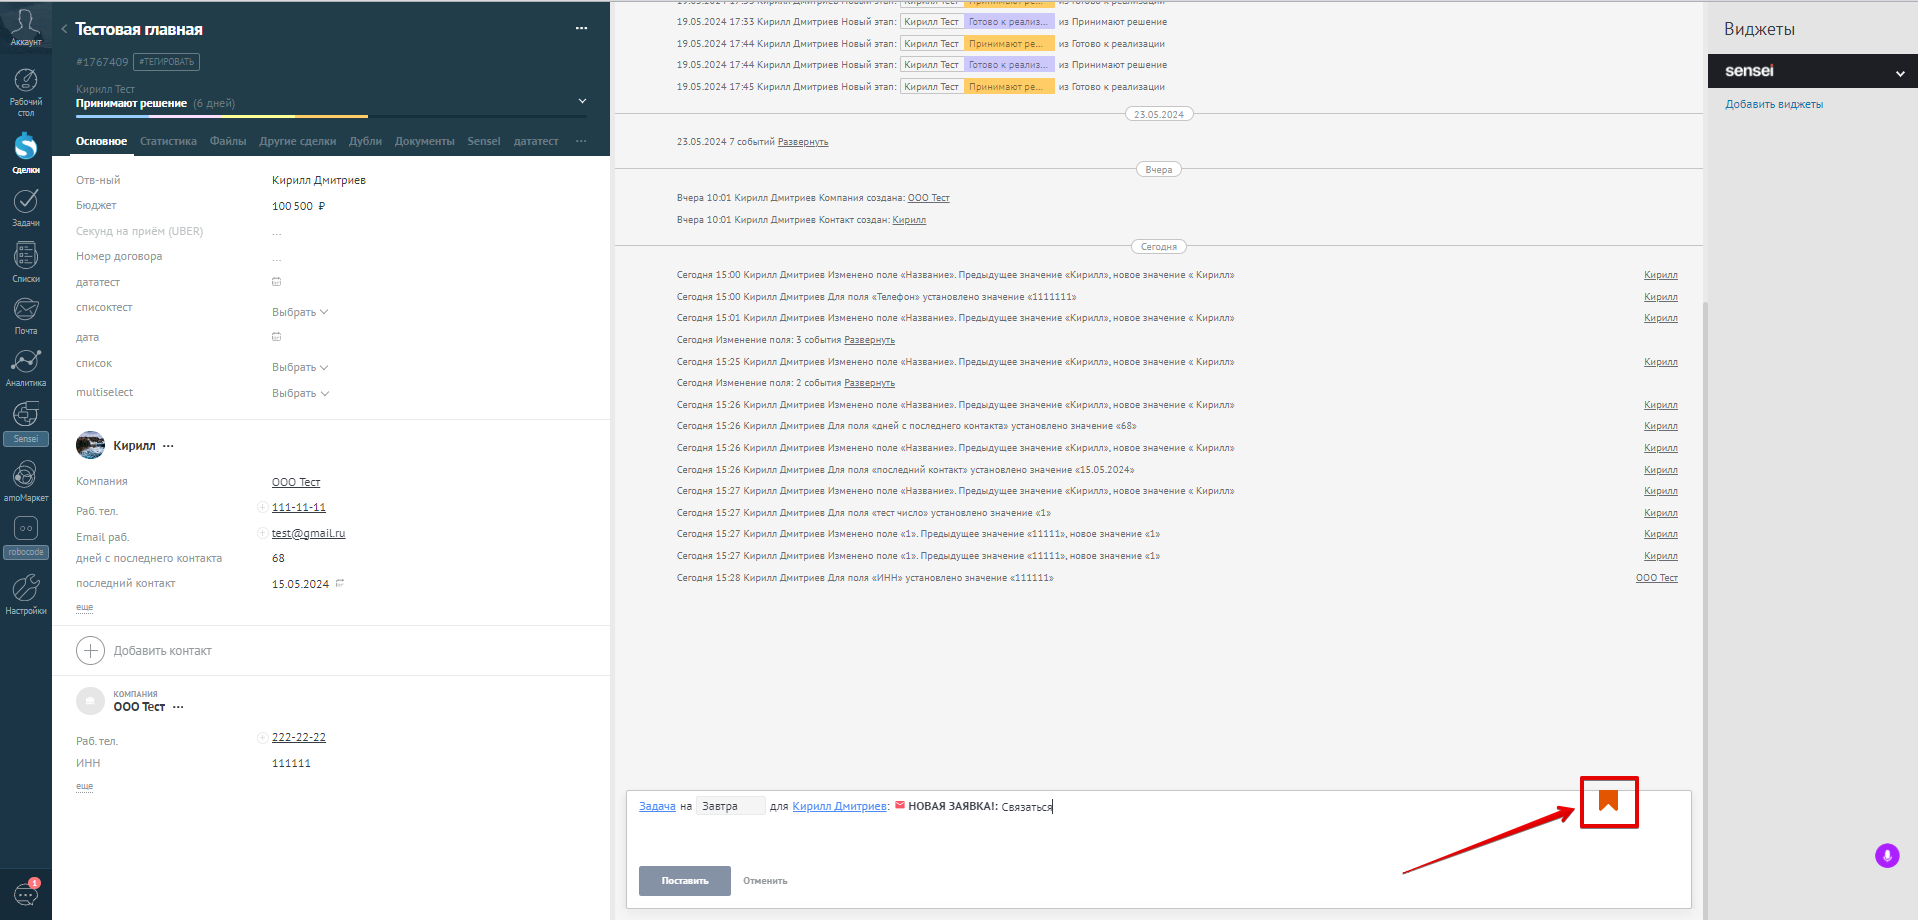
Task: Click the Добавить виджеты link
Action: [x=1774, y=104]
